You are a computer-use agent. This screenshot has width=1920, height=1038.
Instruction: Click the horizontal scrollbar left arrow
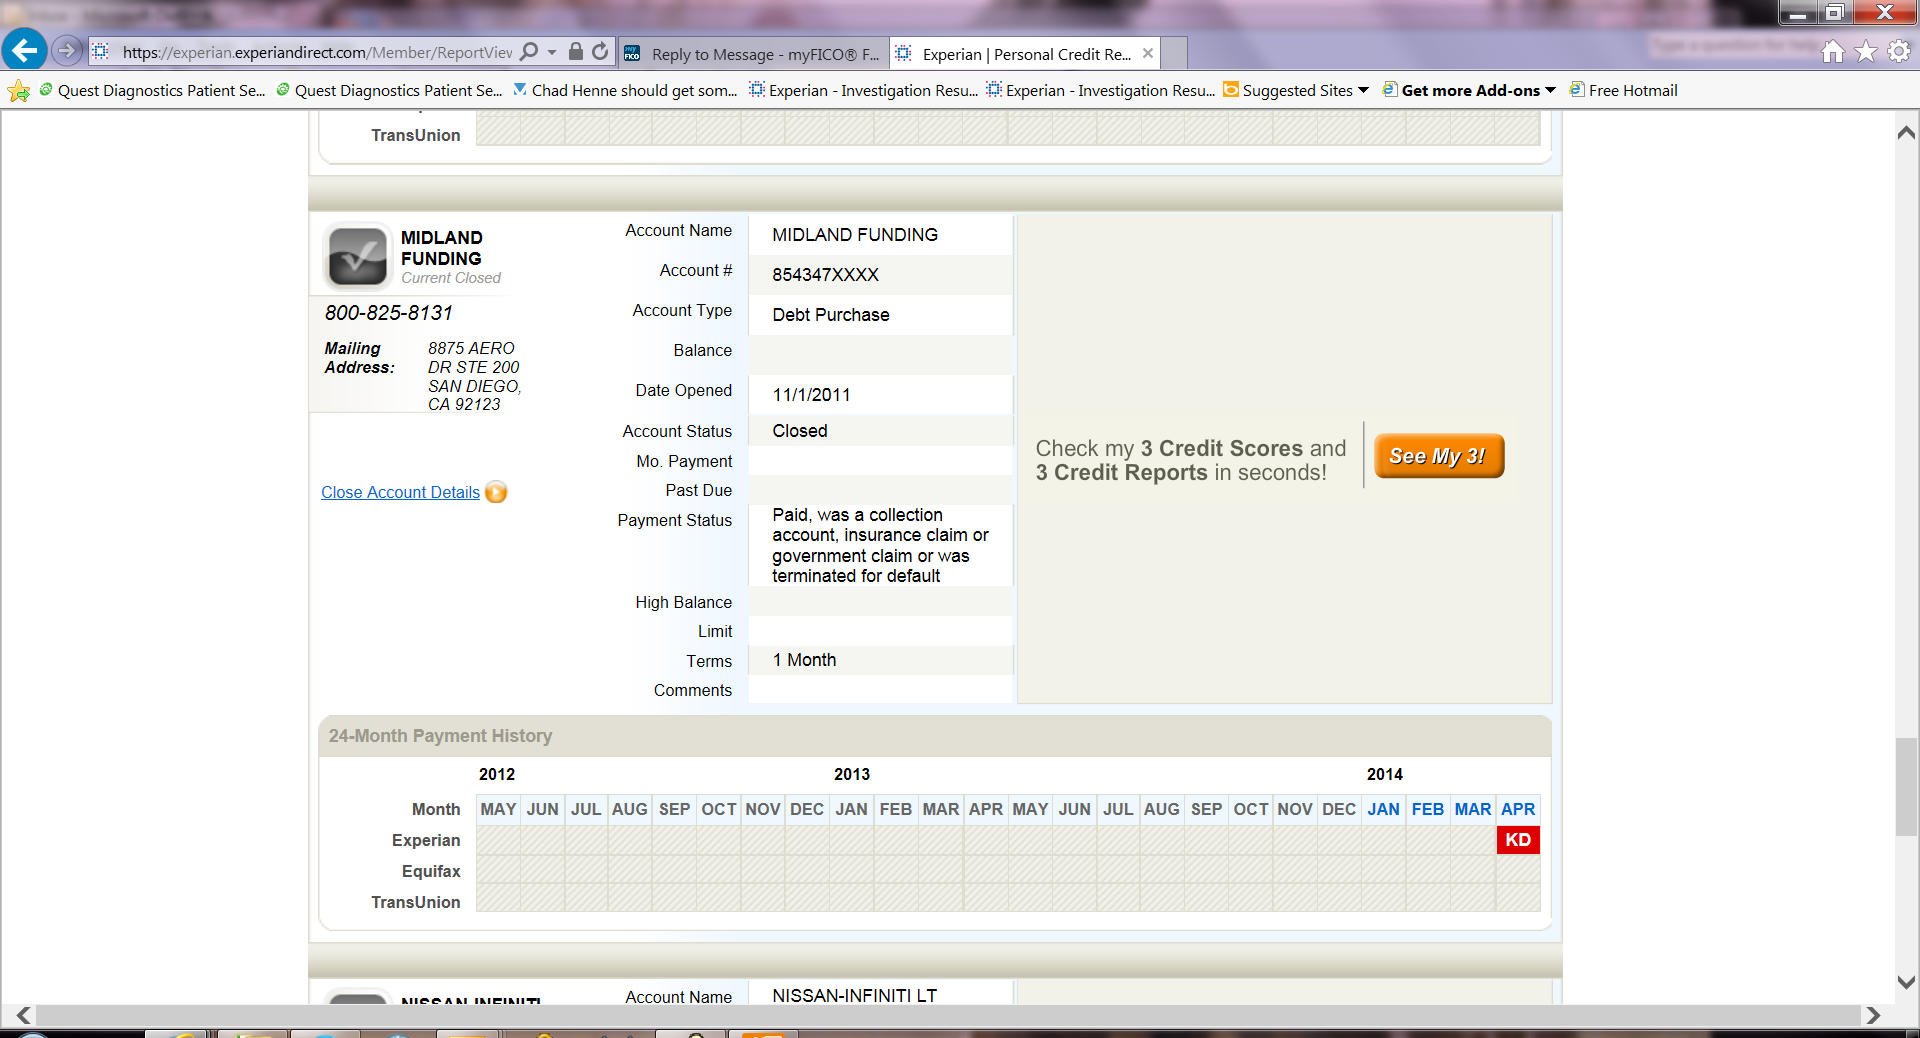pyautogui.click(x=23, y=1015)
